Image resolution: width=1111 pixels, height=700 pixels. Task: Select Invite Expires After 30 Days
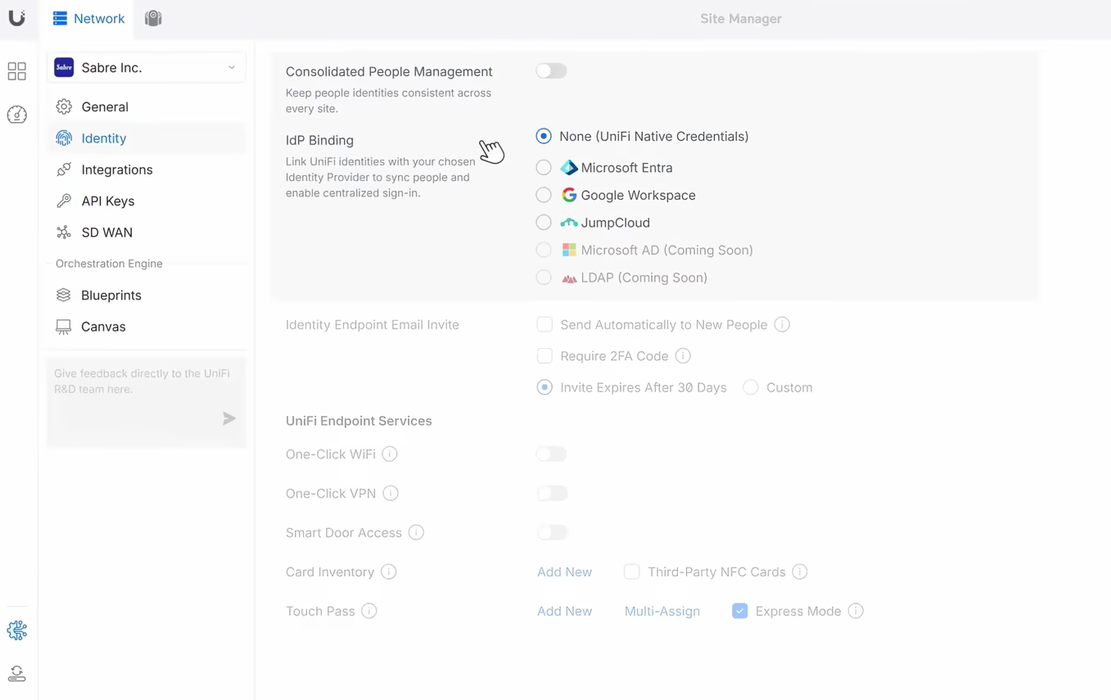point(544,388)
